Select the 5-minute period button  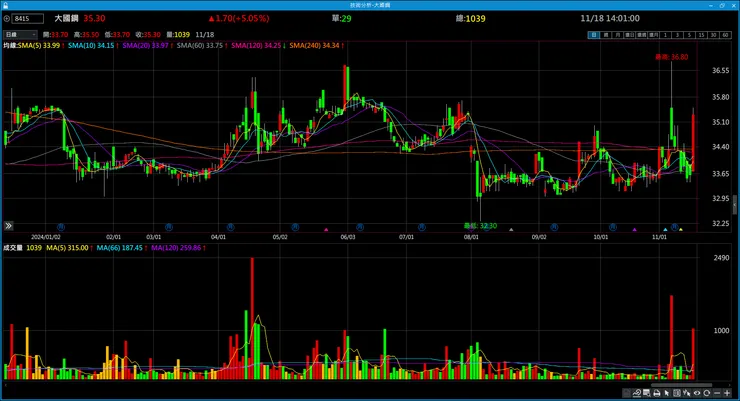pyautogui.click(x=689, y=35)
